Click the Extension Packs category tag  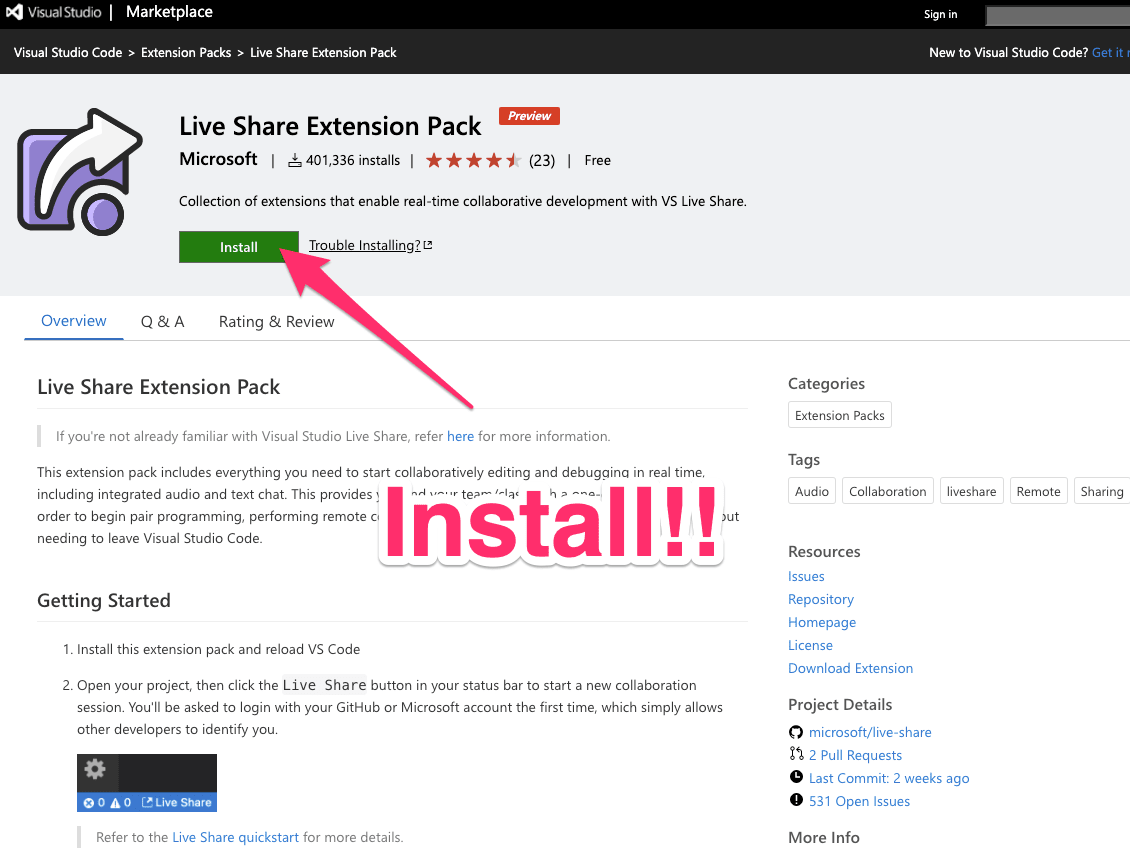pyautogui.click(x=840, y=415)
